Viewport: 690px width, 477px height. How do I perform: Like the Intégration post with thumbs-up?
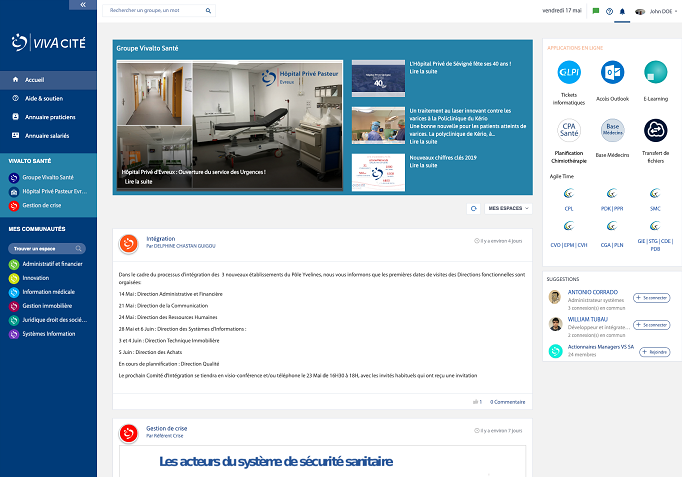[x=477, y=401]
